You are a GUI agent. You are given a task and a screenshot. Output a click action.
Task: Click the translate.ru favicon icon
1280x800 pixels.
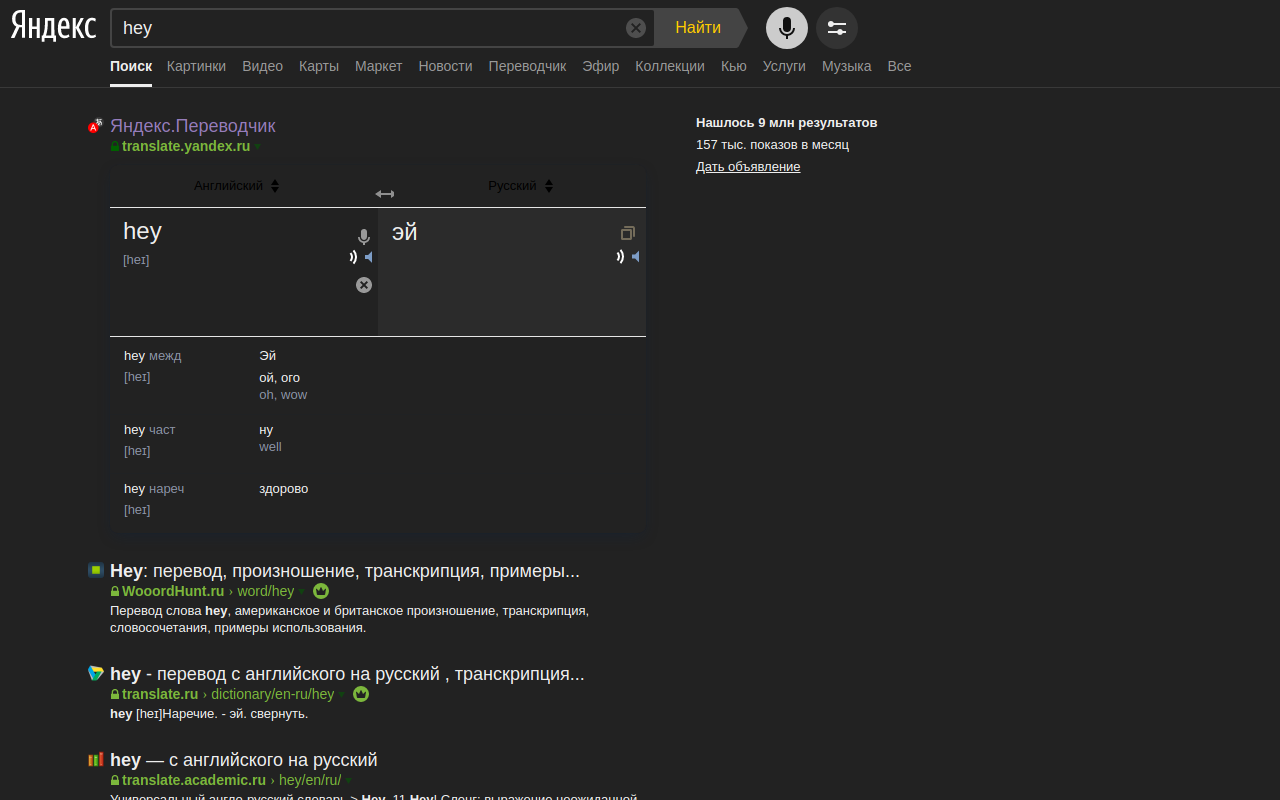[x=96, y=673]
